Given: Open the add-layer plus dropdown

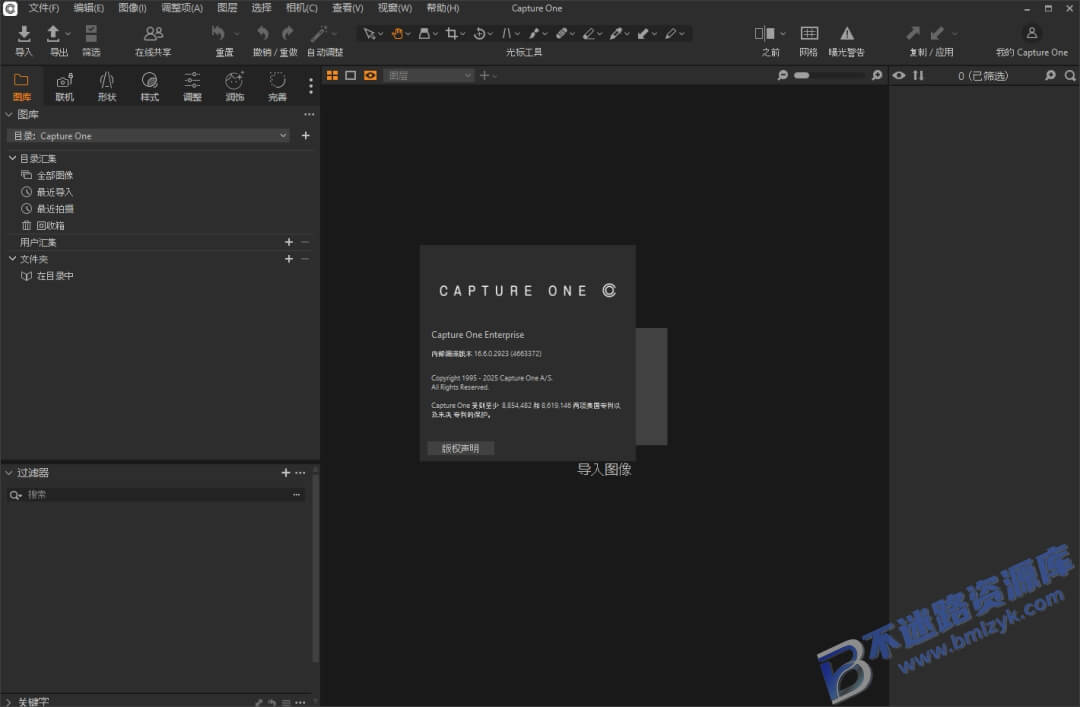Looking at the screenshot, I should (488, 75).
